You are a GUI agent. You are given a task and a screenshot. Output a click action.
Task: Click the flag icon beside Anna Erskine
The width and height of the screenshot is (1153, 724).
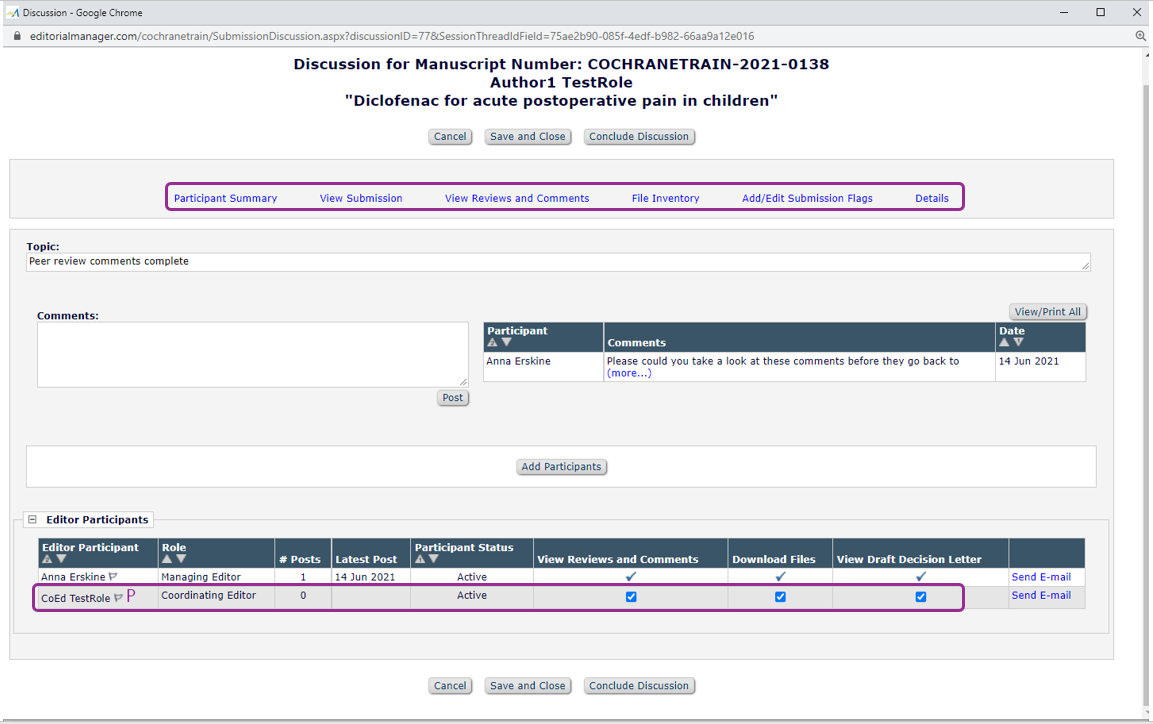pos(113,577)
